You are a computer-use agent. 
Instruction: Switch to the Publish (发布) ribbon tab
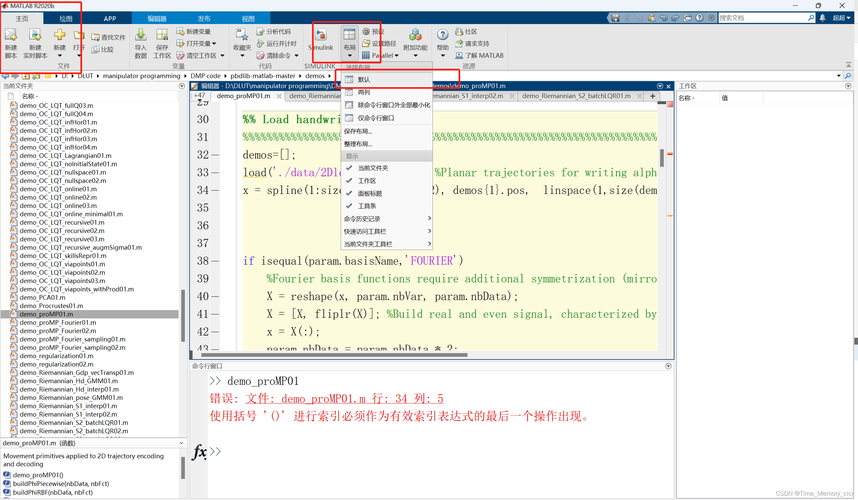(x=204, y=18)
